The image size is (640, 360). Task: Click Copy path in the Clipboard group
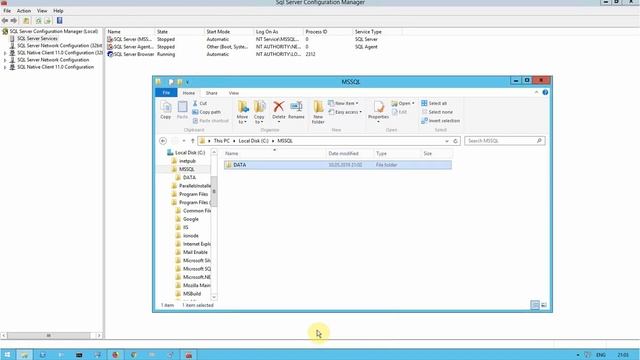(207, 112)
